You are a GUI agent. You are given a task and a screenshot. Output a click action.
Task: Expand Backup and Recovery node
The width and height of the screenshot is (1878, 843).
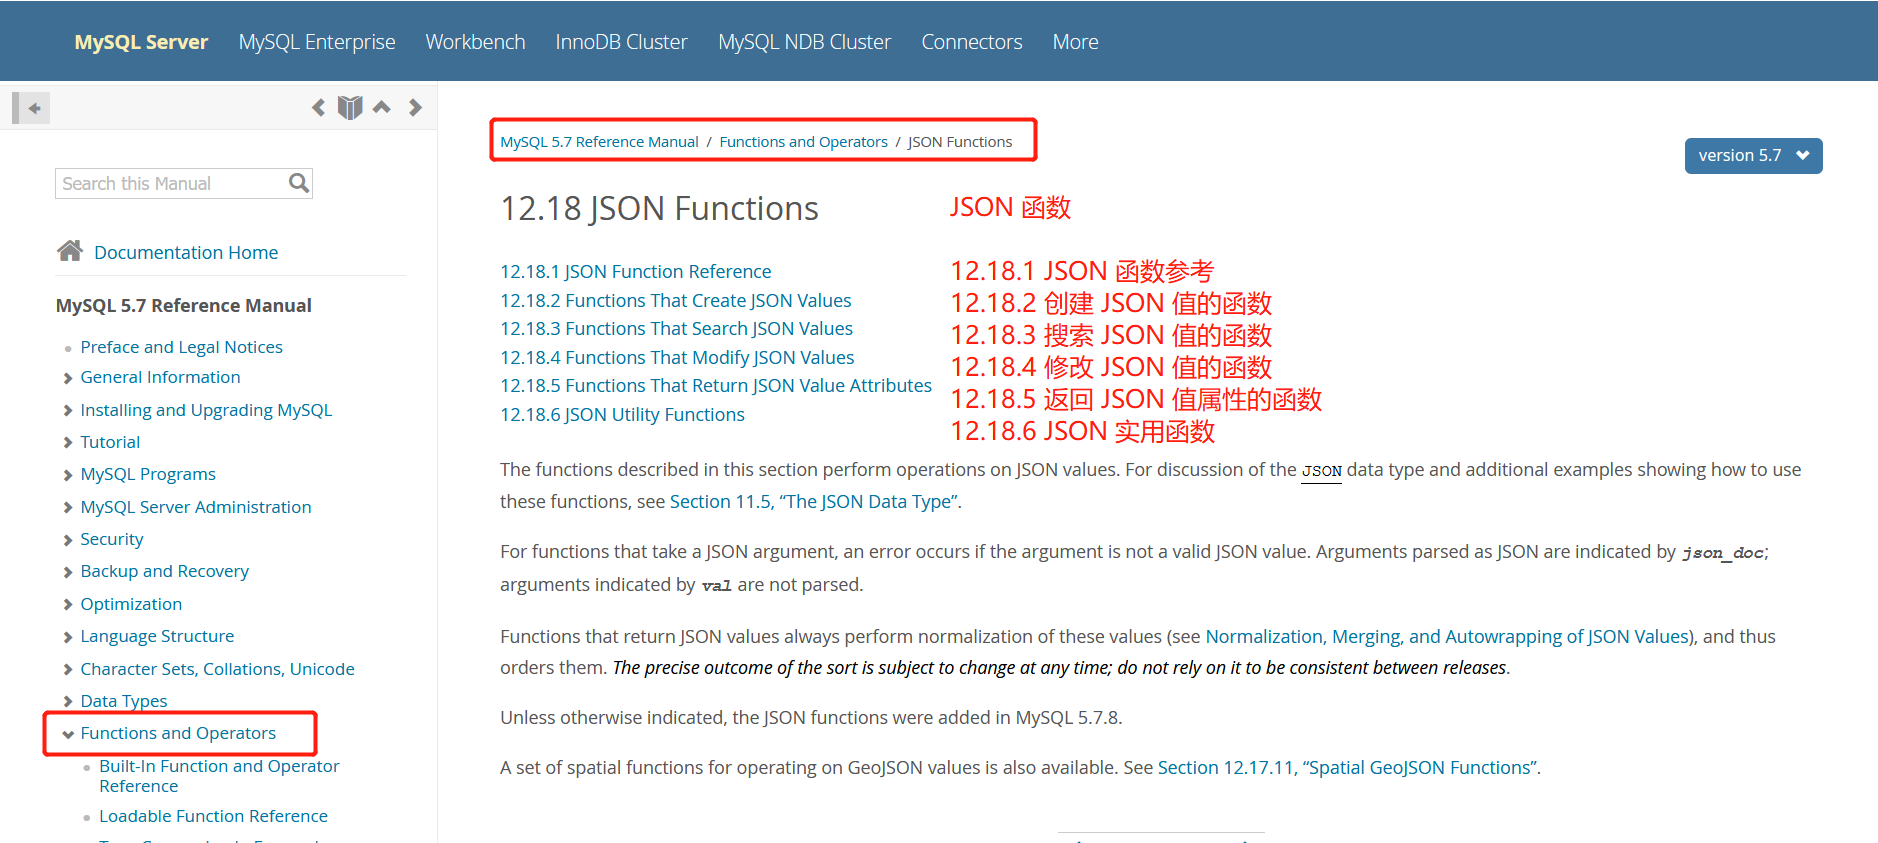click(x=68, y=572)
